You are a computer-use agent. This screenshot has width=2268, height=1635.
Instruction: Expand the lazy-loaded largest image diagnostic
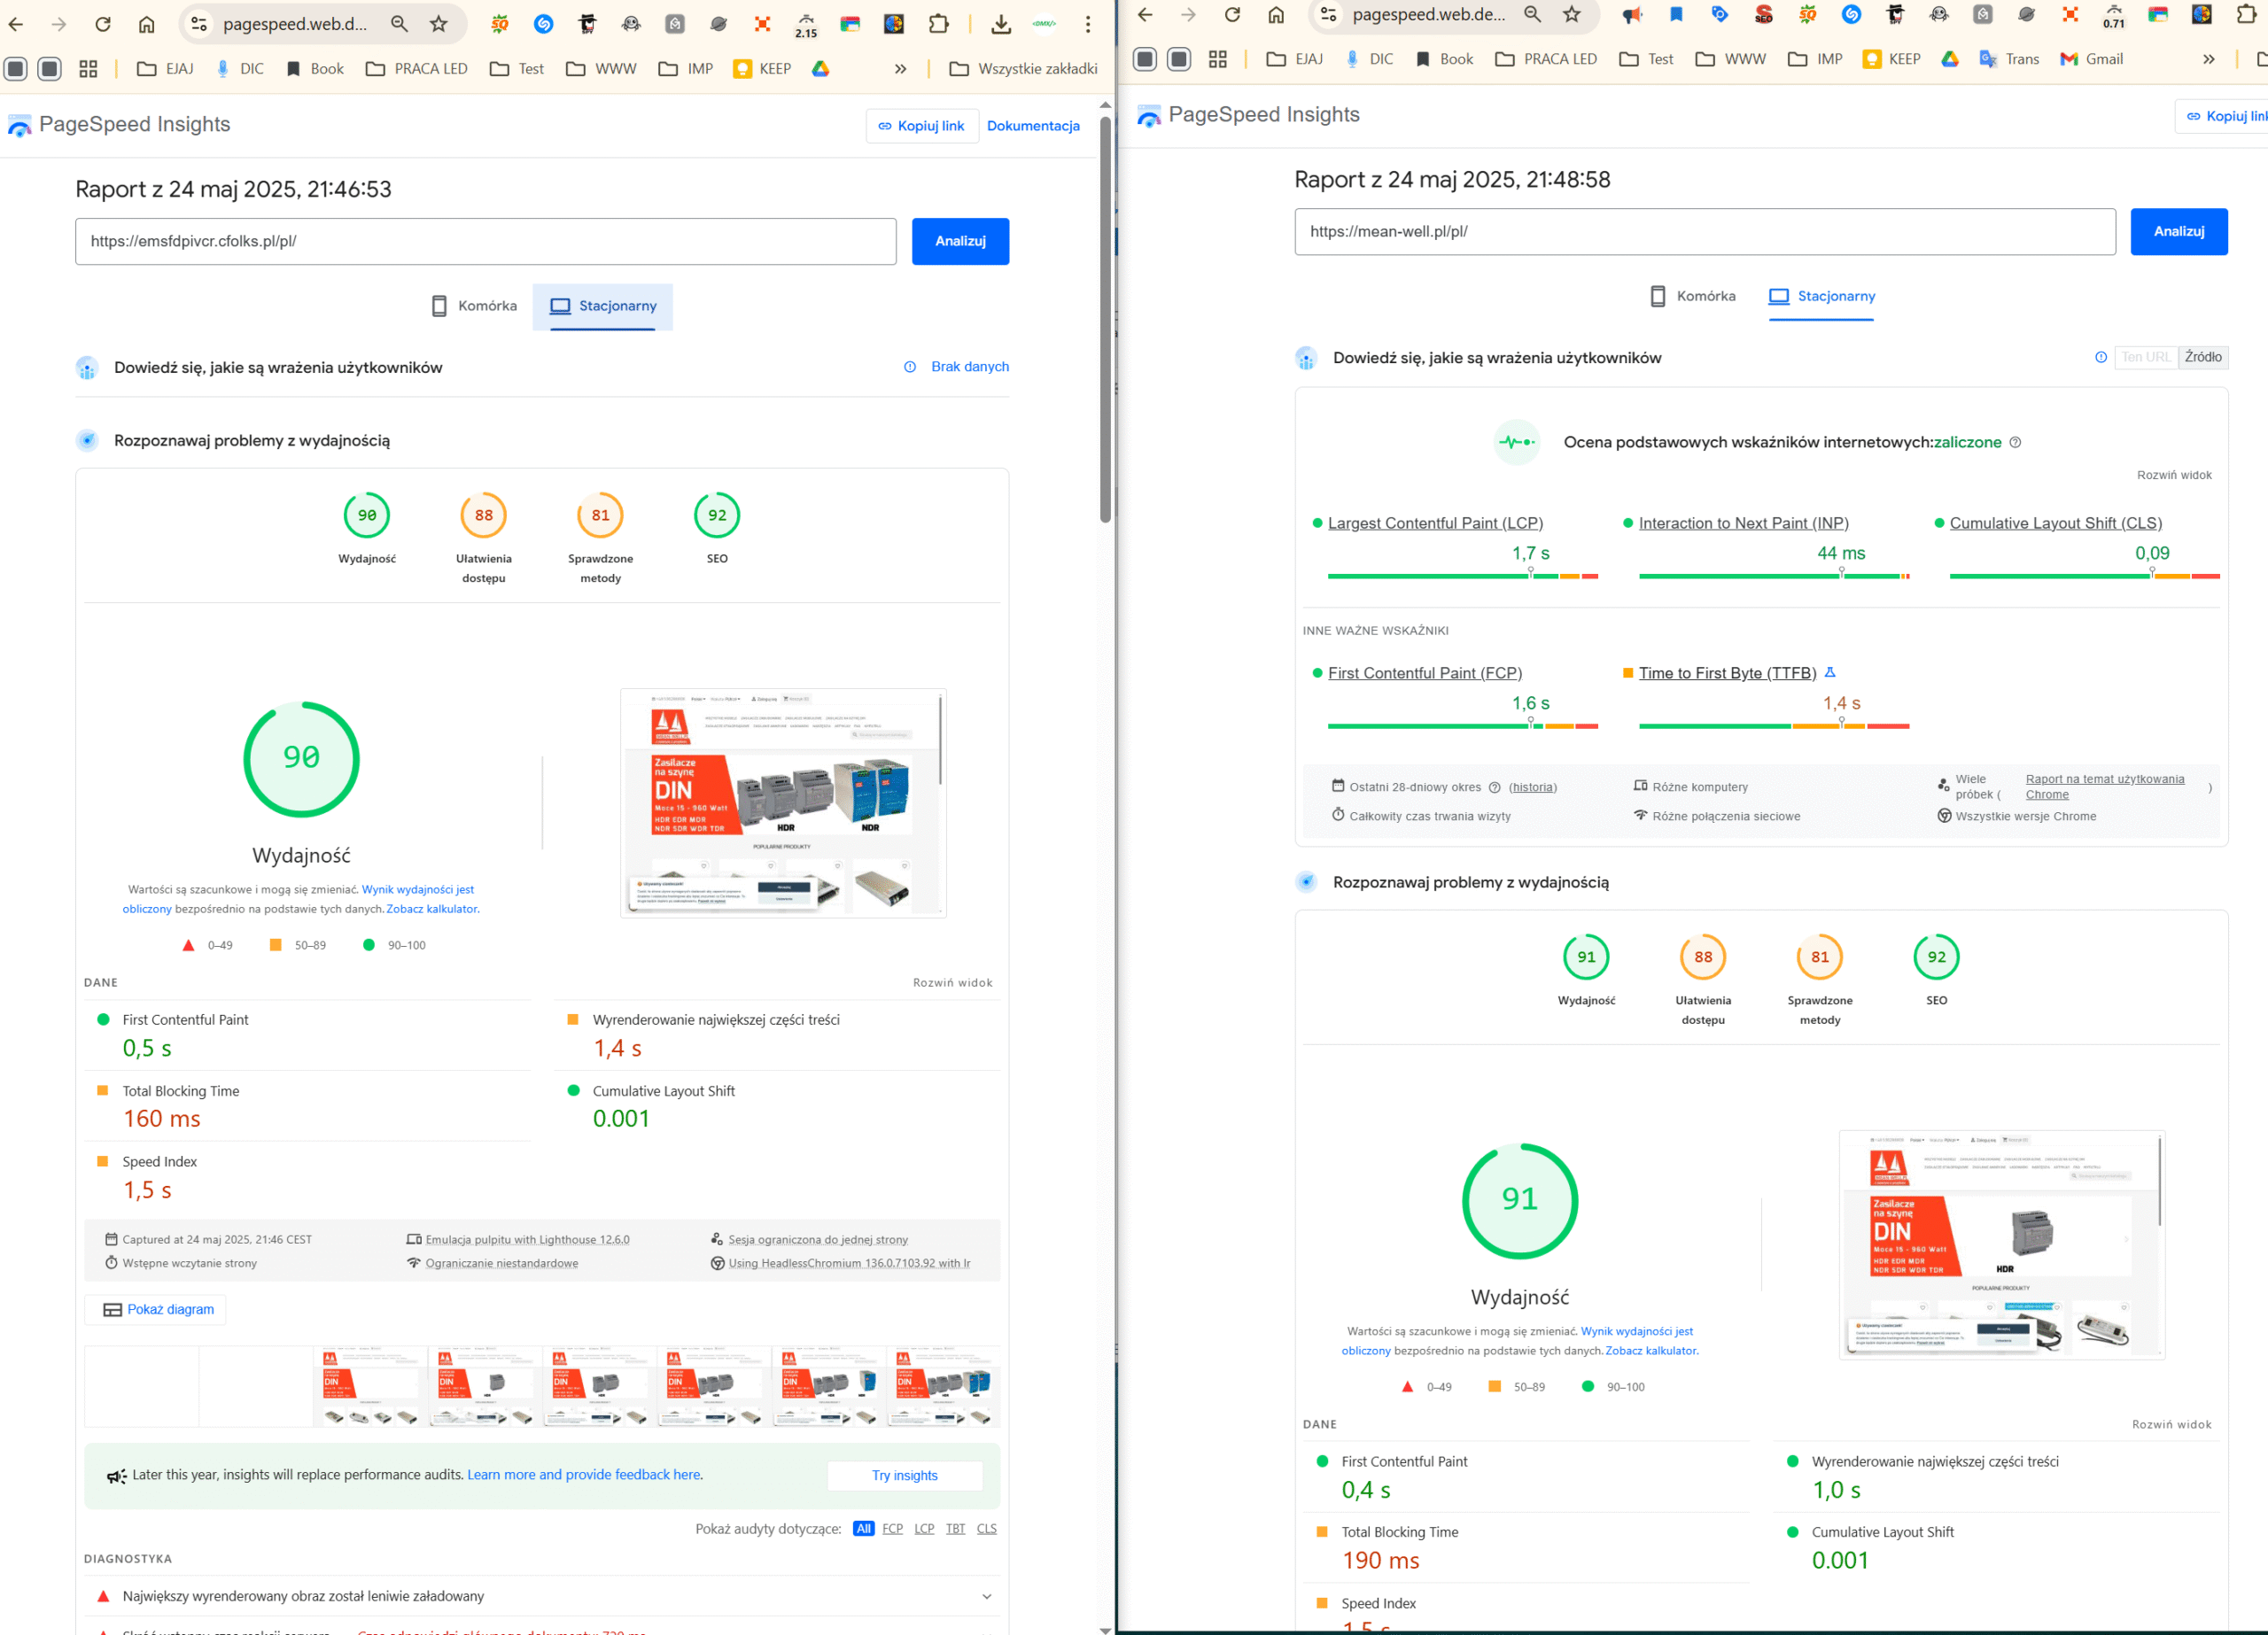coord(986,1596)
